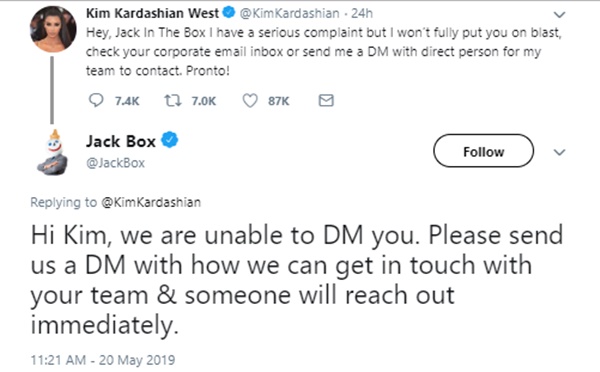Click the Jack Box verified checkmark badge
600x372 pixels.
click(x=170, y=140)
